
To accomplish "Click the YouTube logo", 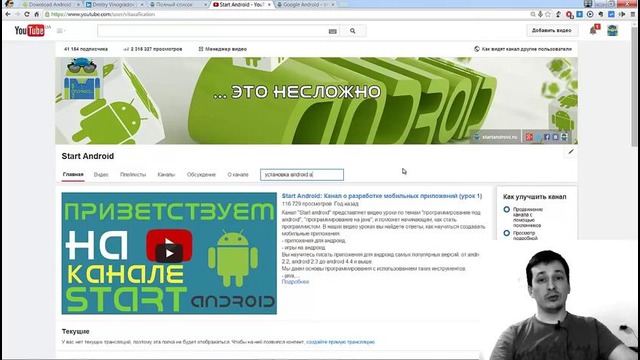I will point(29,31).
